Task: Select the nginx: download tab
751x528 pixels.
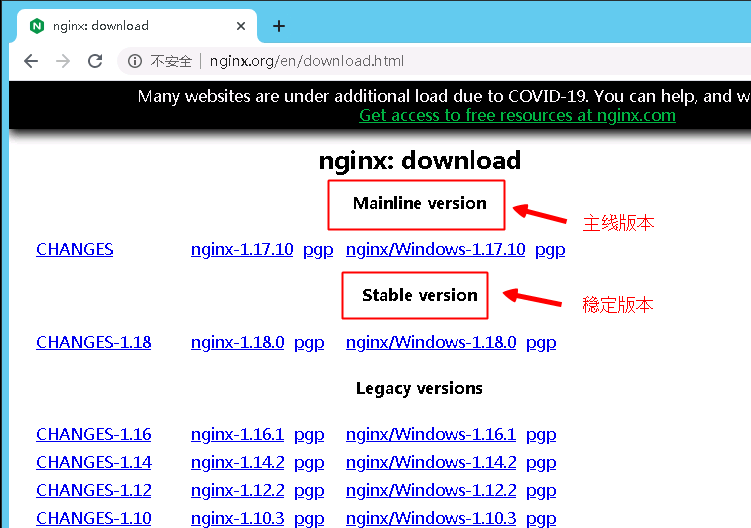Action: [137, 26]
